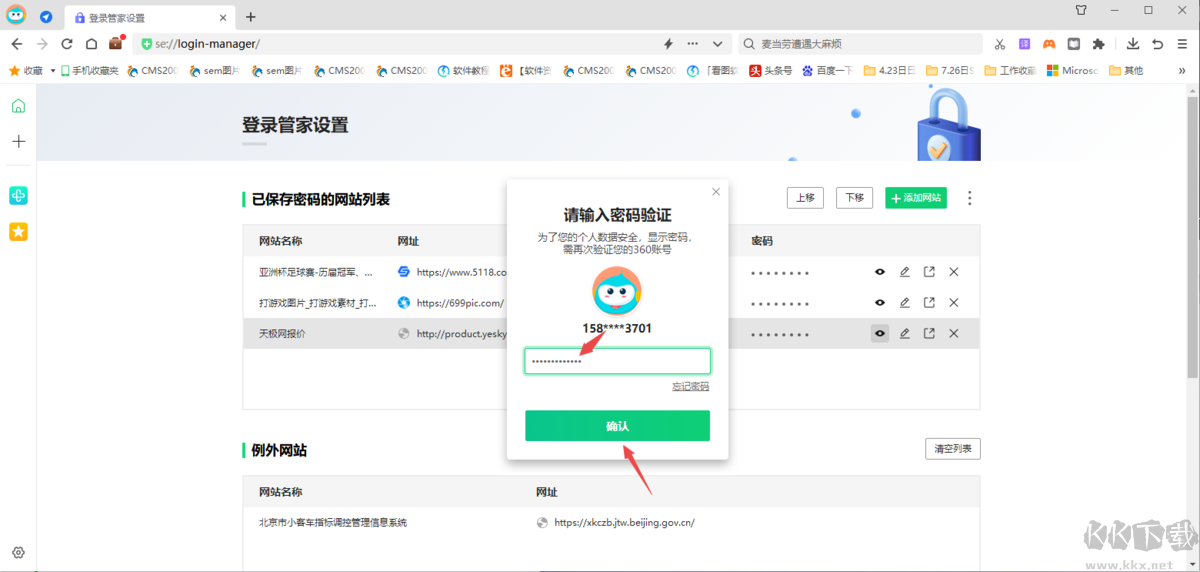Open the puzzle-piece extensions icon

click(1099, 44)
